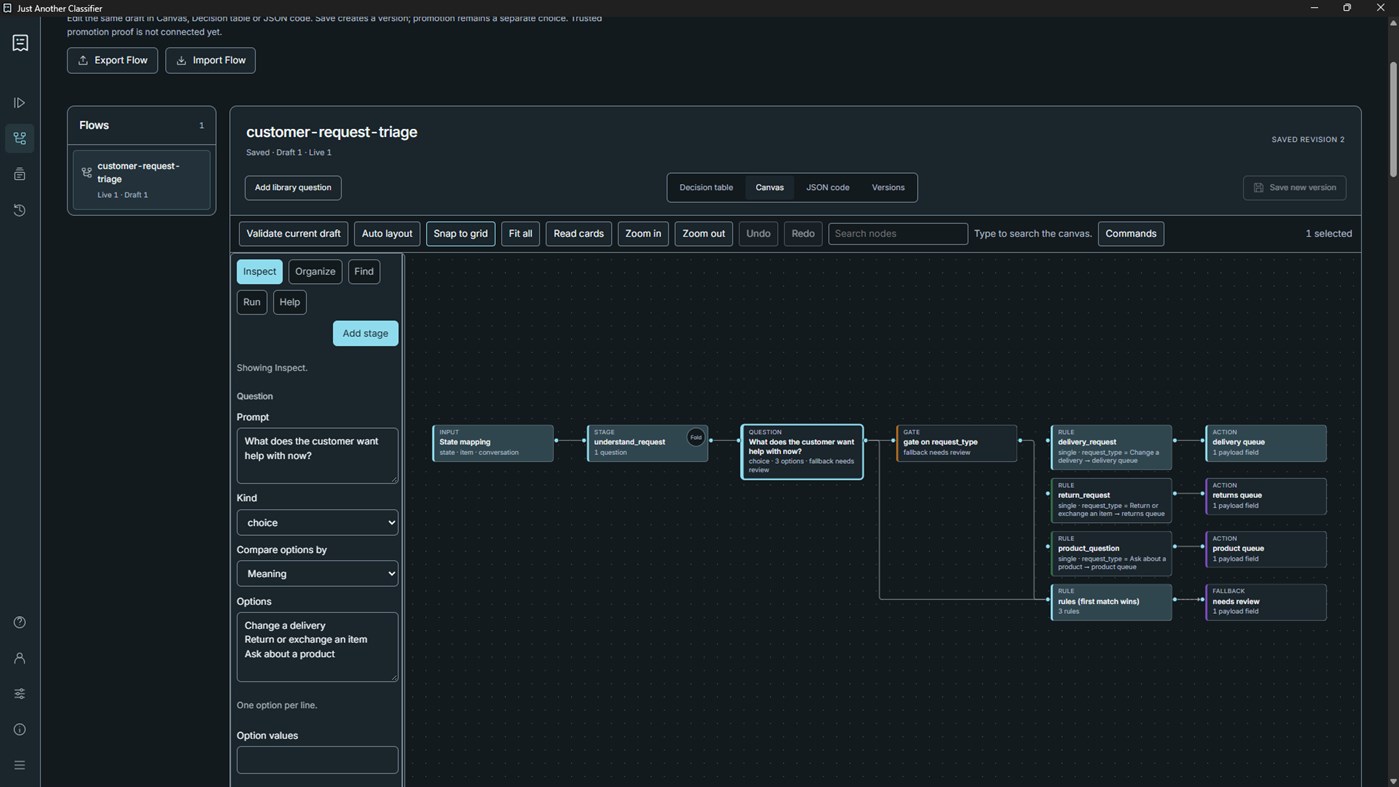Open the Kind dropdown showing choice
Image resolution: width=1399 pixels, height=787 pixels.
click(x=317, y=522)
